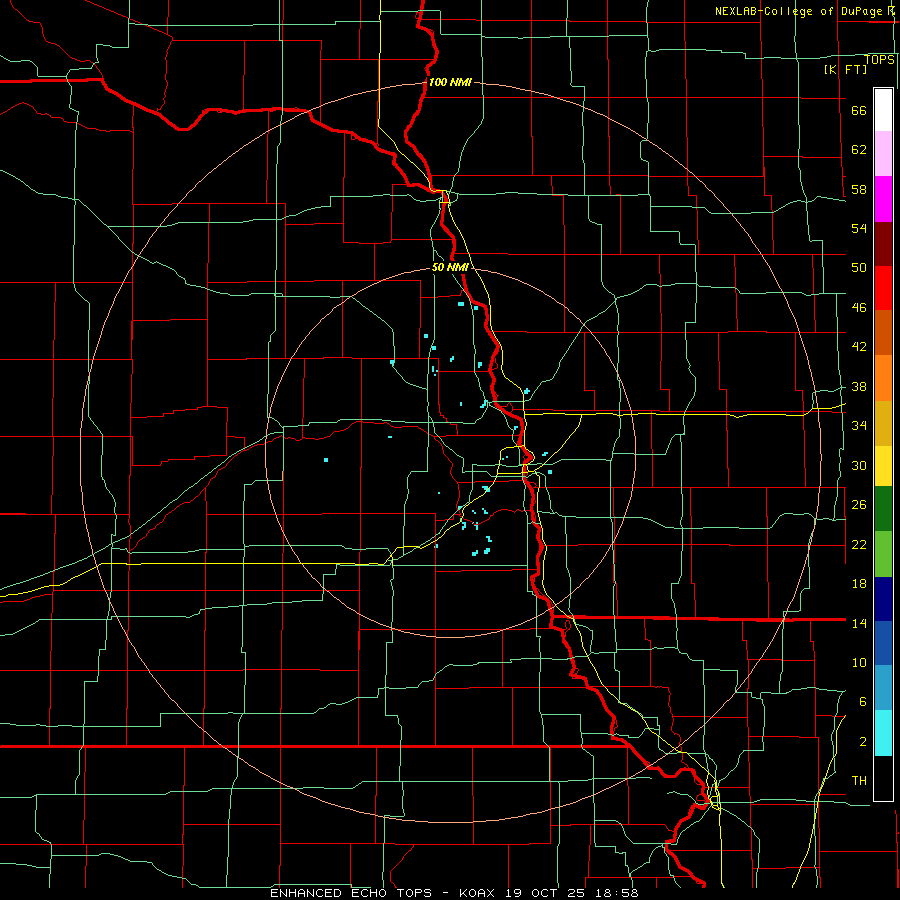Screen dimensions: 900x900
Task: Click the '58' legend value
Action: tap(859, 189)
